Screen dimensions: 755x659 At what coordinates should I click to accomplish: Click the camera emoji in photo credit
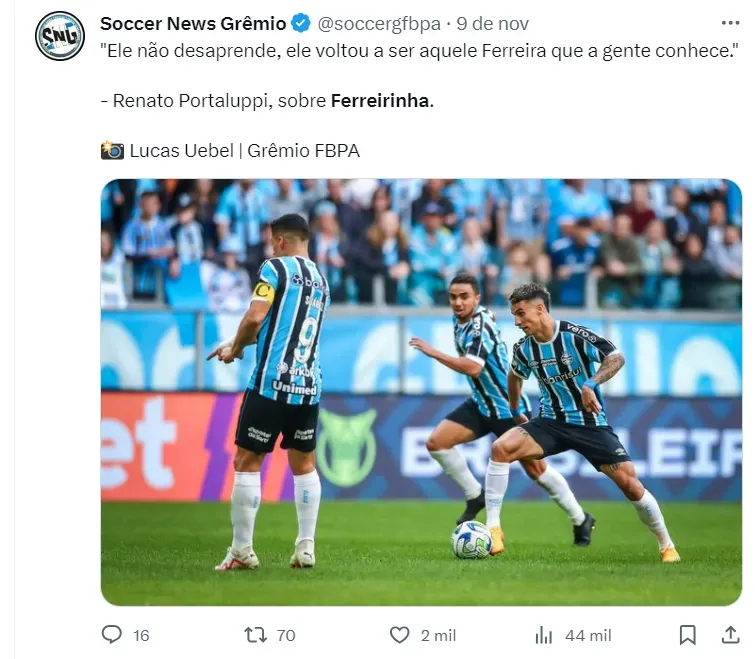[112, 150]
